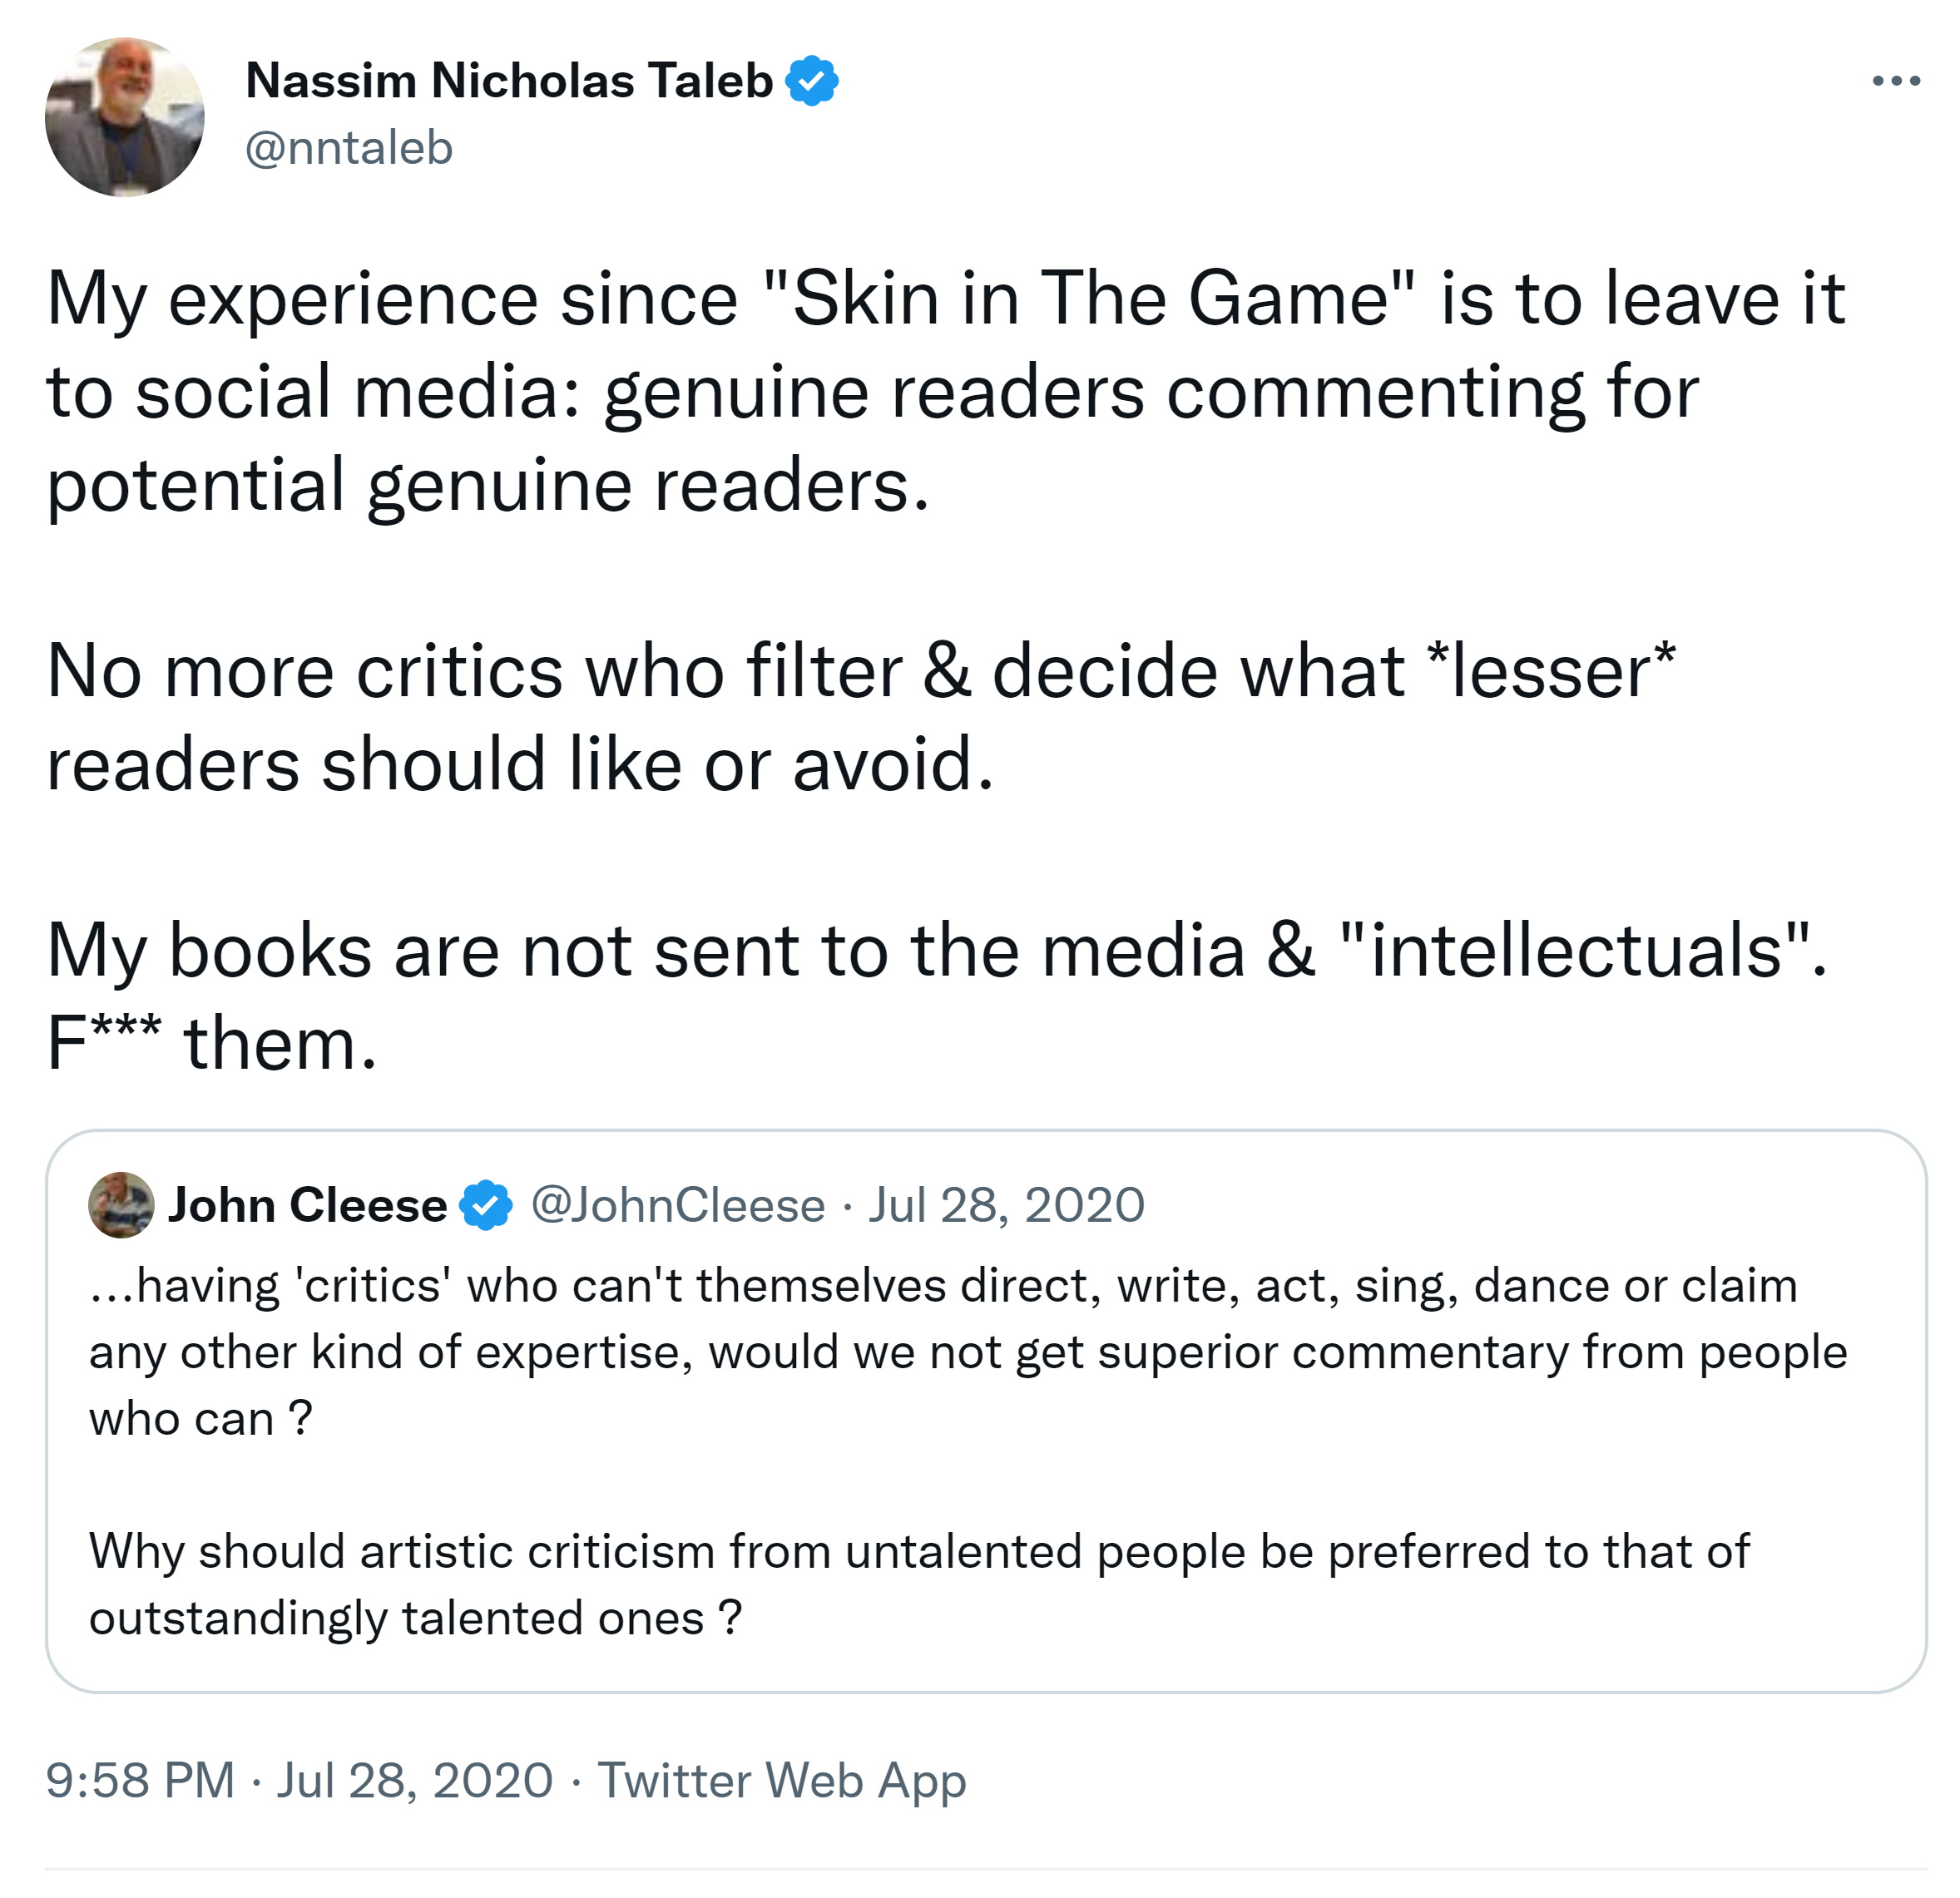Click quoted "Why should artistic criticism" paragraph
This screenshot has width=1960, height=1898.
click(918, 1551)
